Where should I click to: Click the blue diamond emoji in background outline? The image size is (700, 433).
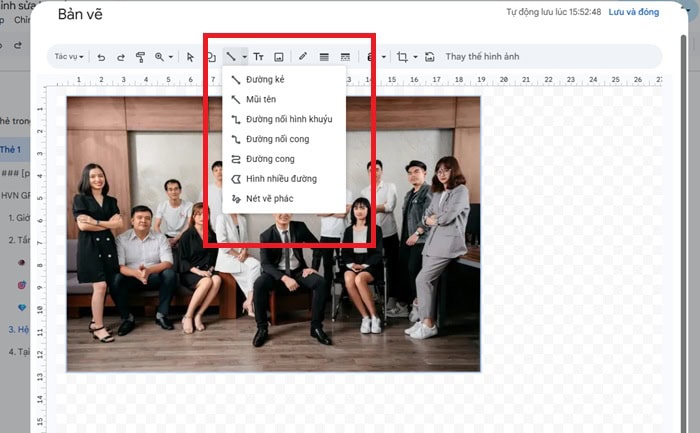[21, 308]
